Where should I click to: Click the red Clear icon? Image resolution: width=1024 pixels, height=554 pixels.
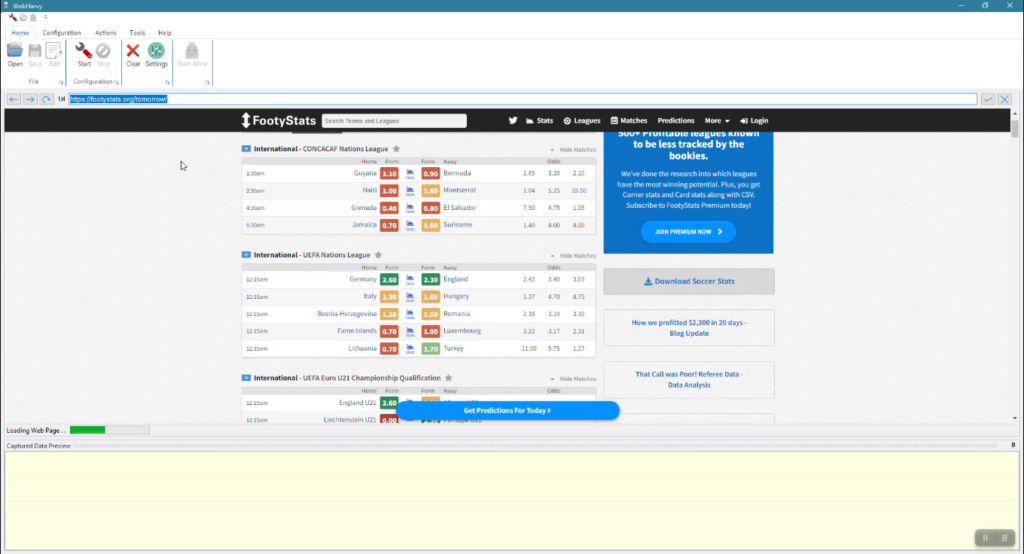pos(133,51)
